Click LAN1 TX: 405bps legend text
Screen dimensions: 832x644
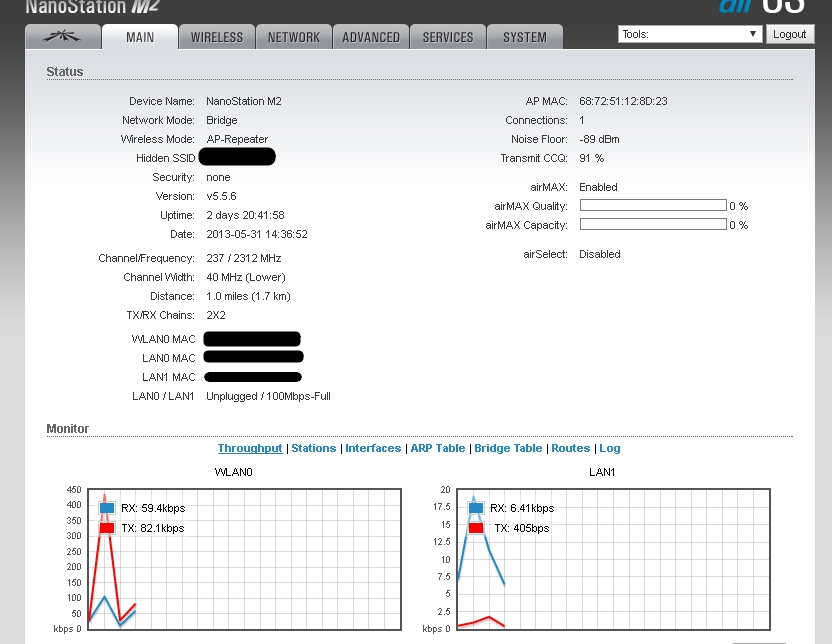point(522,528)
